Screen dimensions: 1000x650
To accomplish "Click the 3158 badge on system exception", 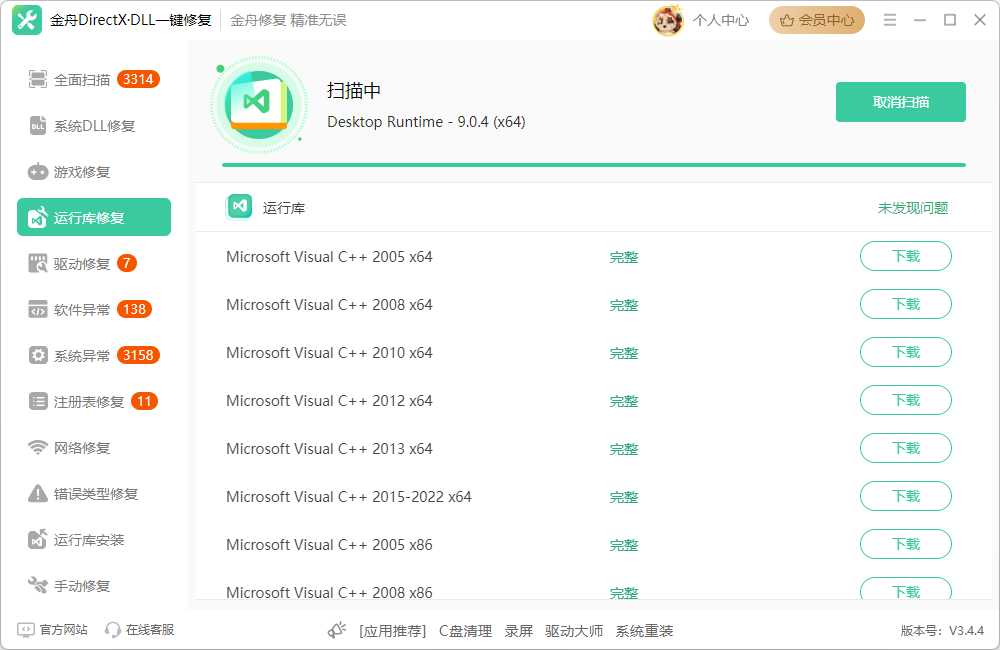I will (x=138, y=355).
